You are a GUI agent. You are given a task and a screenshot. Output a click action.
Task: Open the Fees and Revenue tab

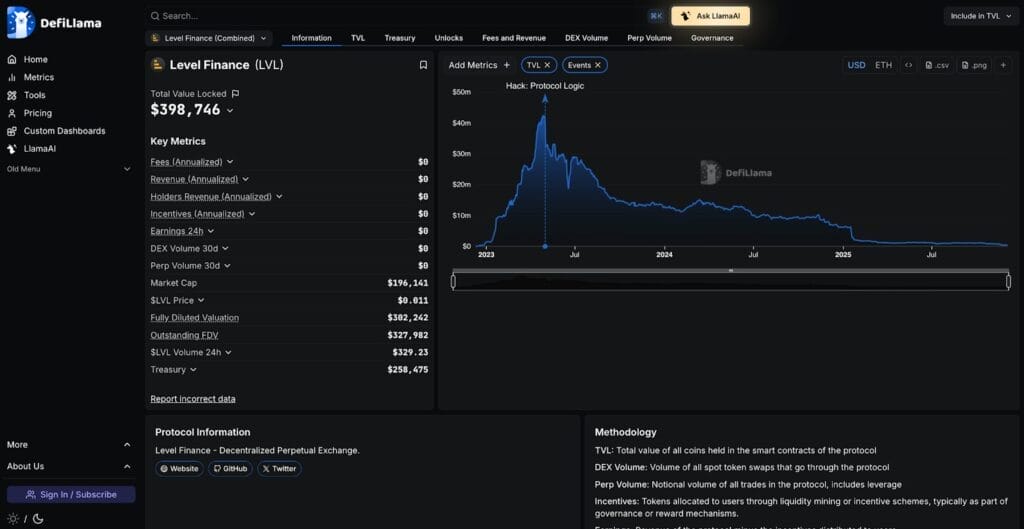coord(514,38)
